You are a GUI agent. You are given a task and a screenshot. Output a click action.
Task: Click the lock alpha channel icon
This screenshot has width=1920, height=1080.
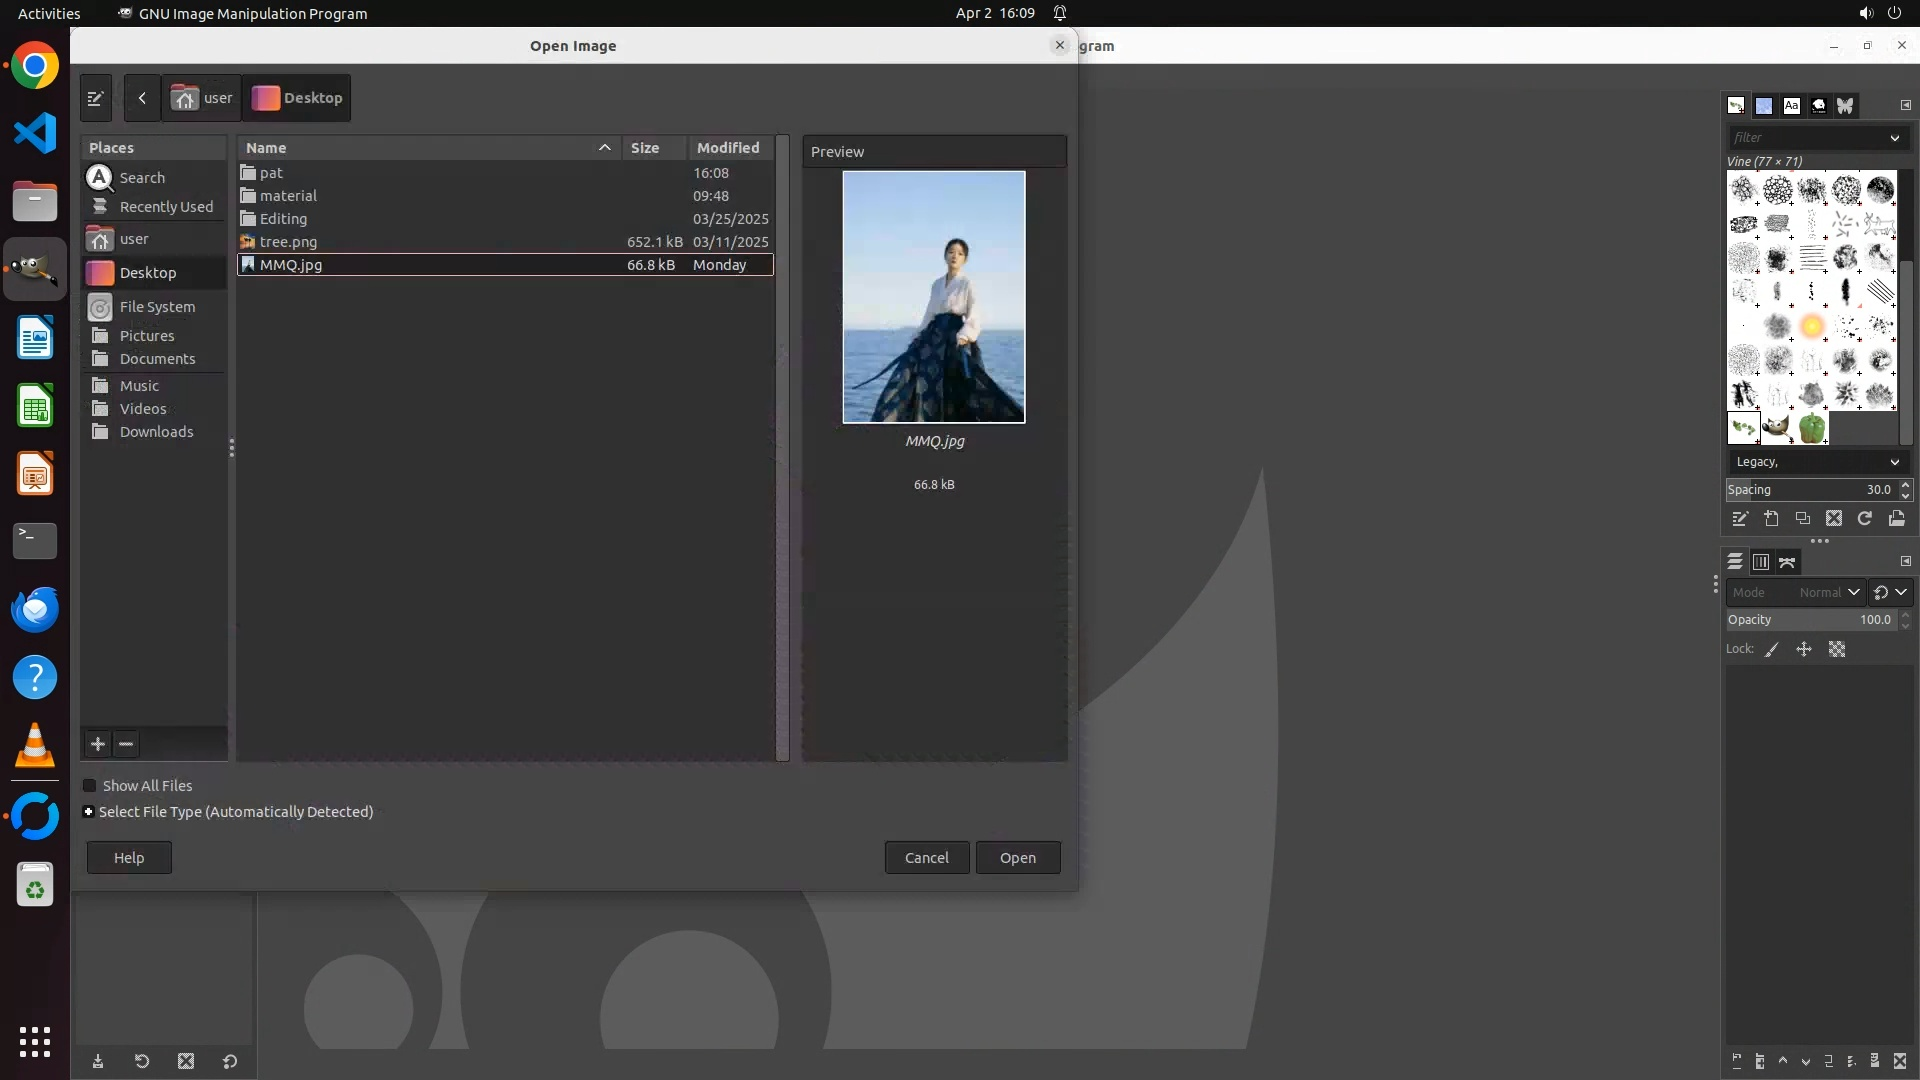click(1837, 650)
